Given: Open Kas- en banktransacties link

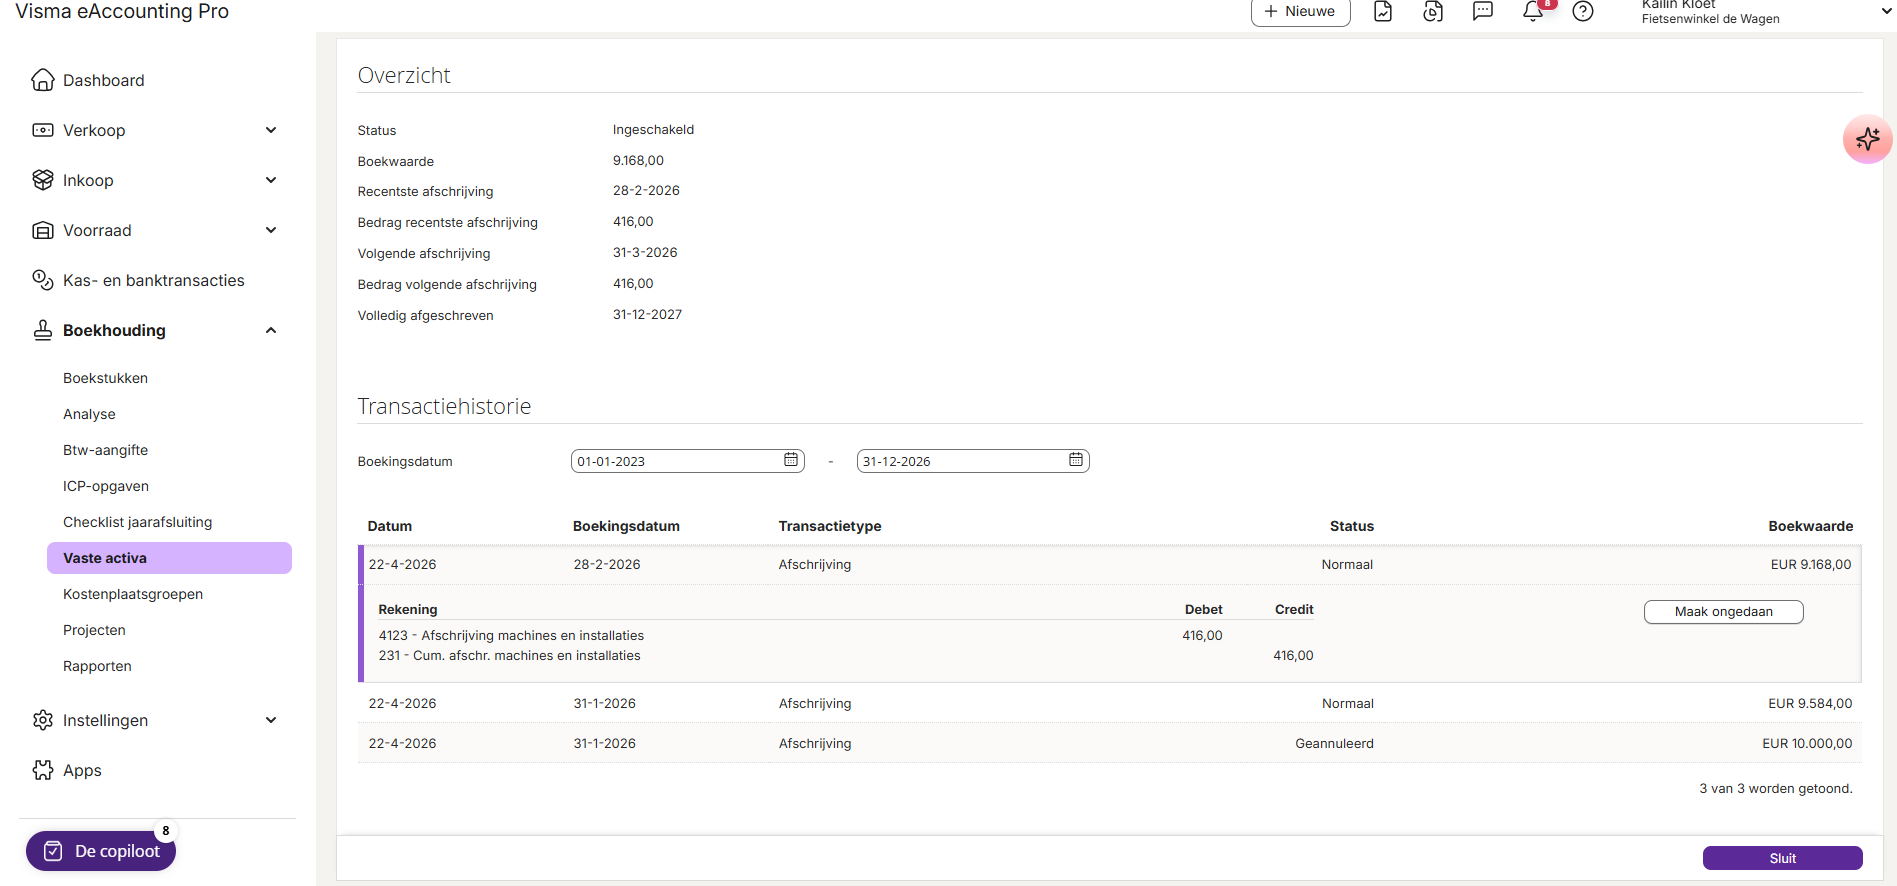Looking at the screenshot, I should 153,280.
